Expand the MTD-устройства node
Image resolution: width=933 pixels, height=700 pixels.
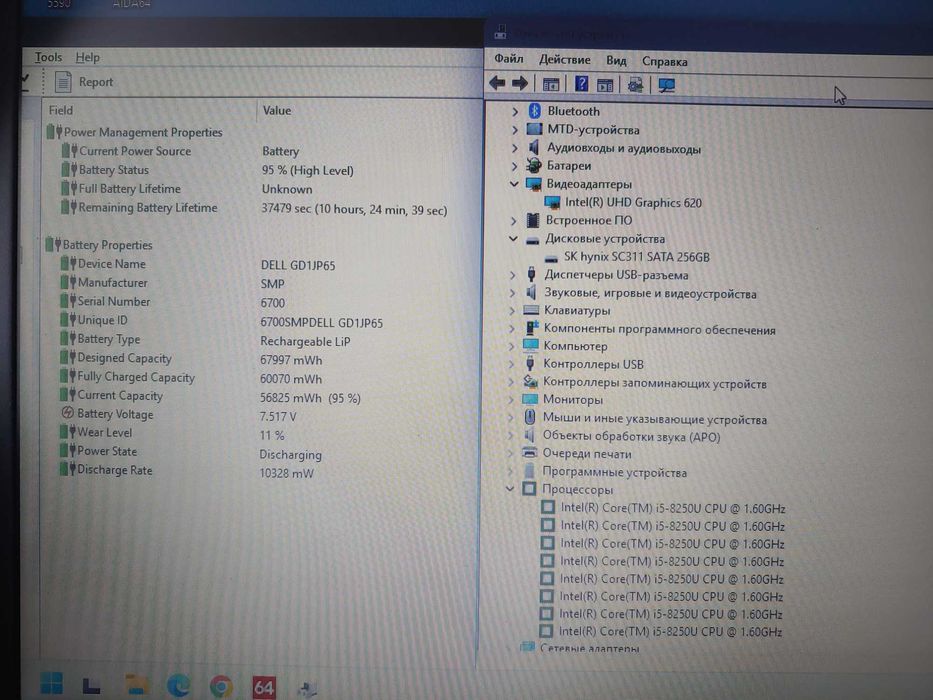point(515,130)
